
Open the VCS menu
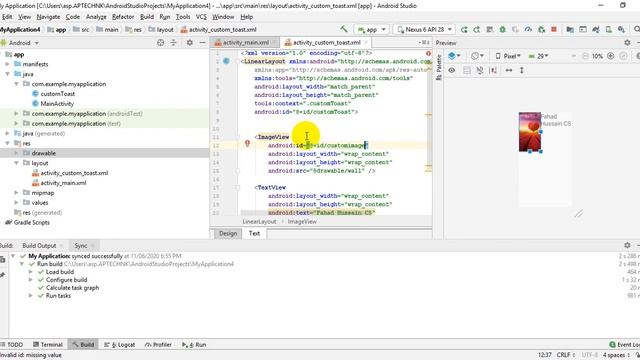tap(201, 17)
